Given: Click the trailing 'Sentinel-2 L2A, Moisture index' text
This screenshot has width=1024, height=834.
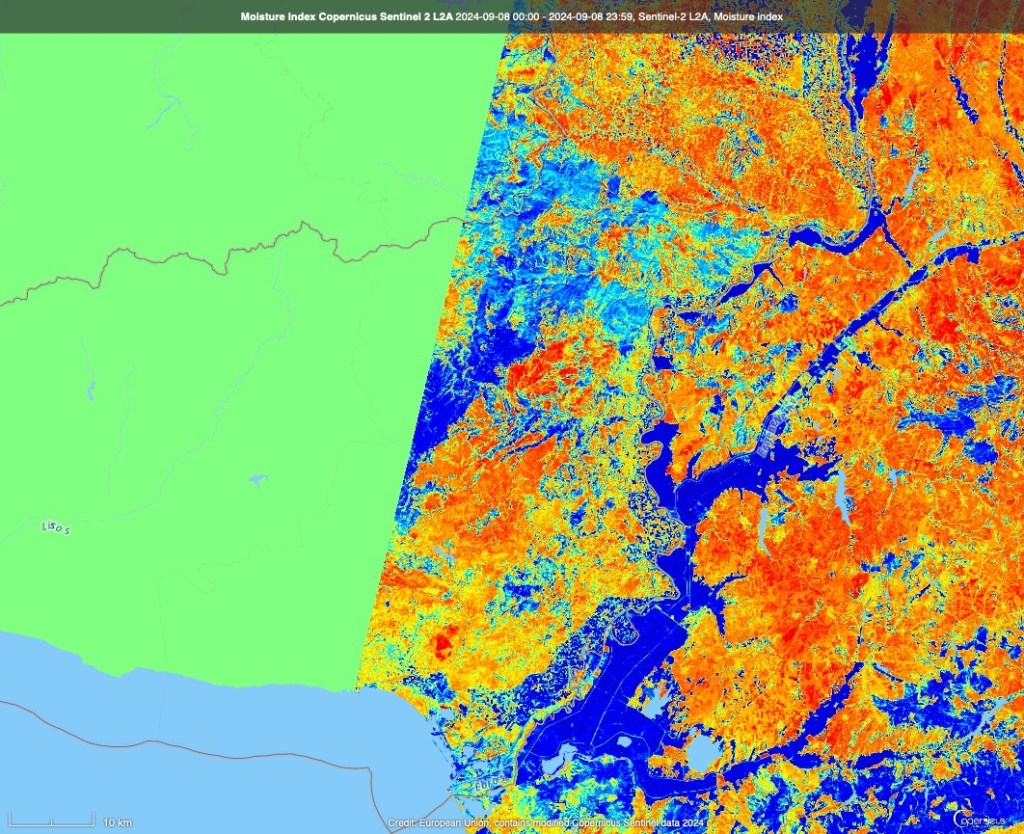Looking at the screenshot, I should 714,17.
